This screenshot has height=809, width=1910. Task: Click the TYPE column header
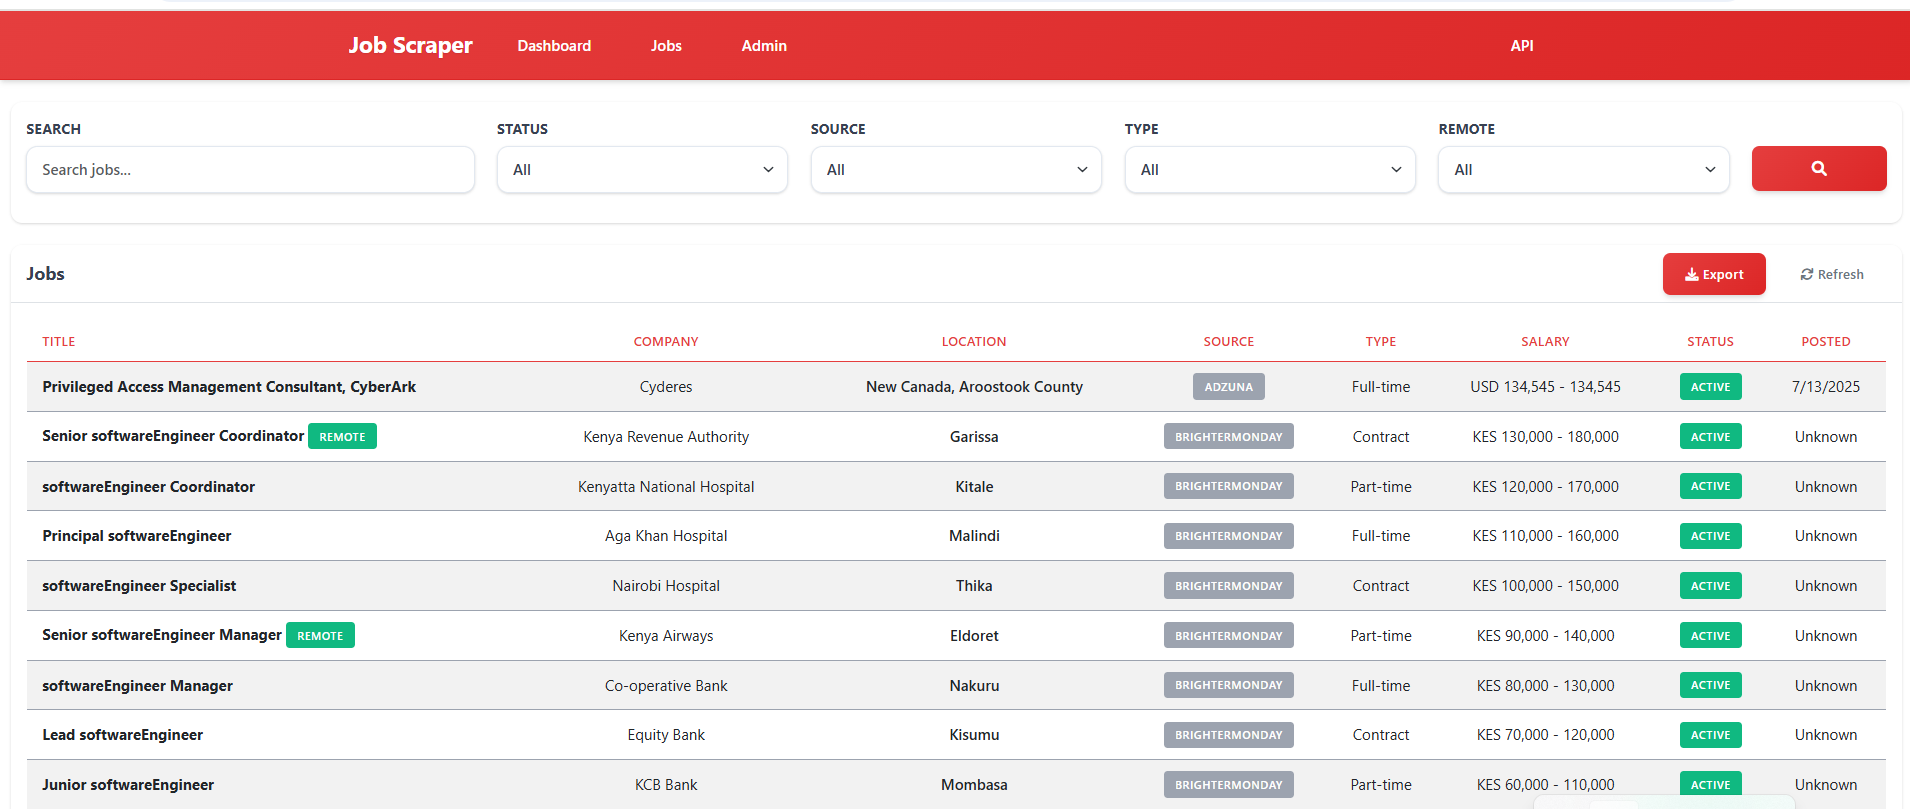pos(1381,342)
